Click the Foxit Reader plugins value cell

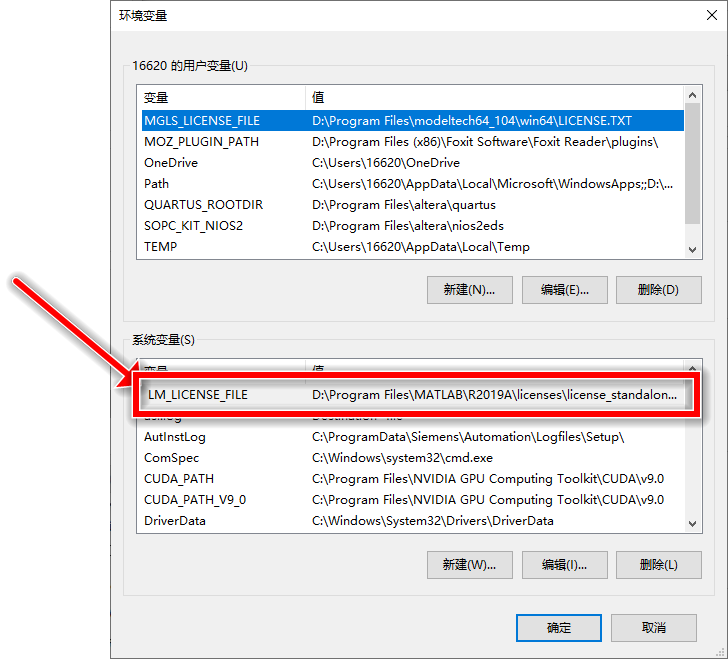coord(485,142)
